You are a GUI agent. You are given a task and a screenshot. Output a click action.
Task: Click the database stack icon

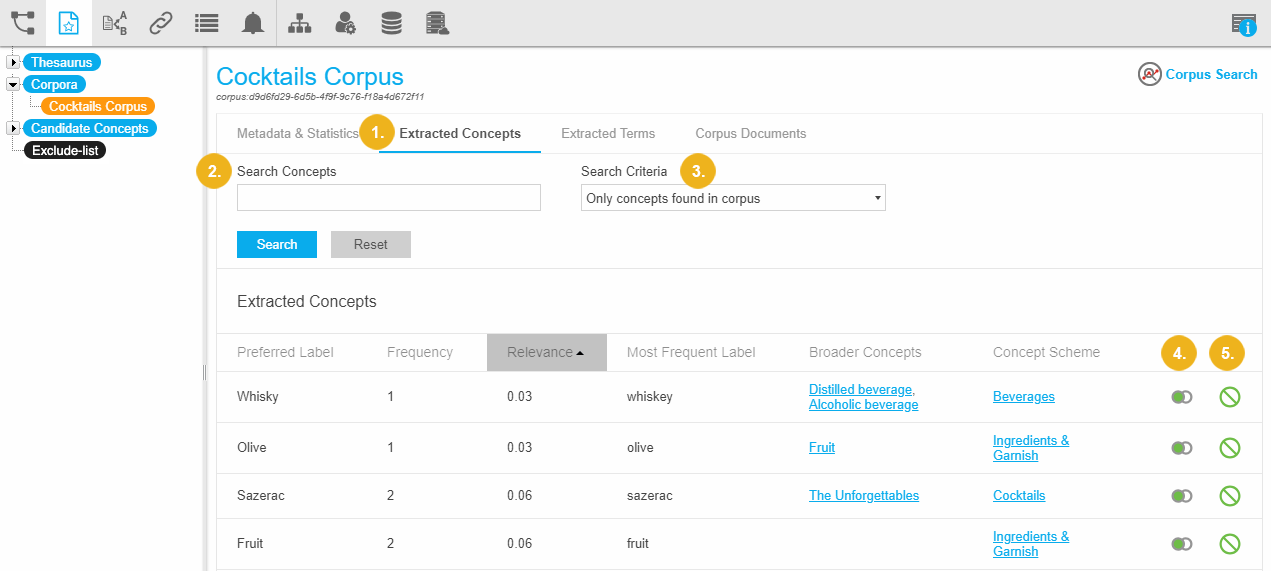391,23
